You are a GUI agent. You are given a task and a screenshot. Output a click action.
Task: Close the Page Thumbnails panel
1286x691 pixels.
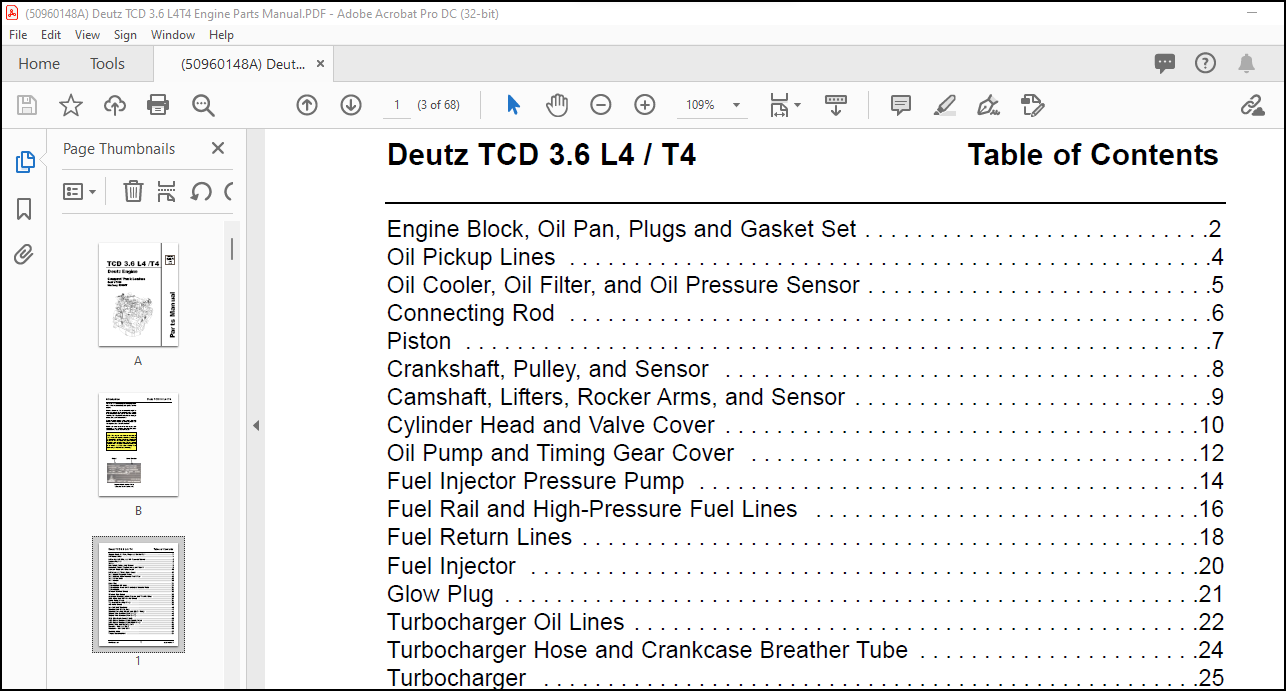click(218, 148)
